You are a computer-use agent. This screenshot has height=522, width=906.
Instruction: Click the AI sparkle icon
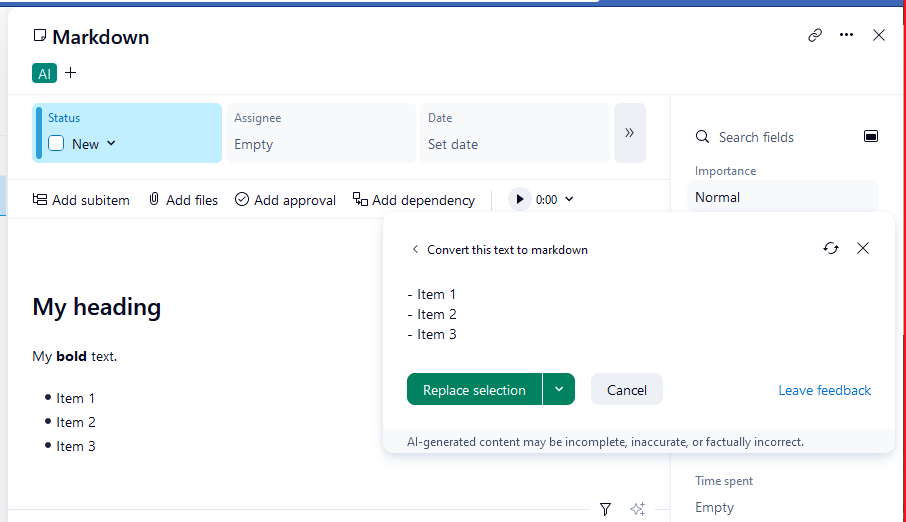click(637, 509)
